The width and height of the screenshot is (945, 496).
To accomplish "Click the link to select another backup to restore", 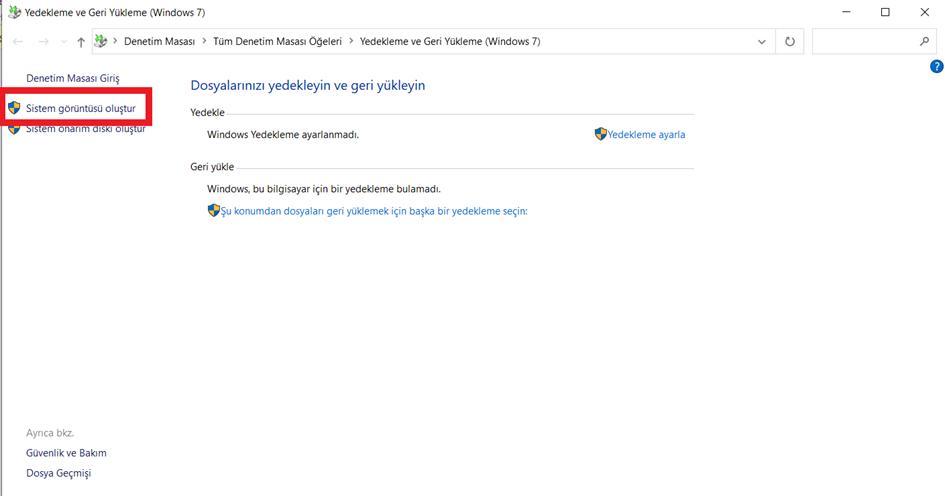I will (374, 211).
